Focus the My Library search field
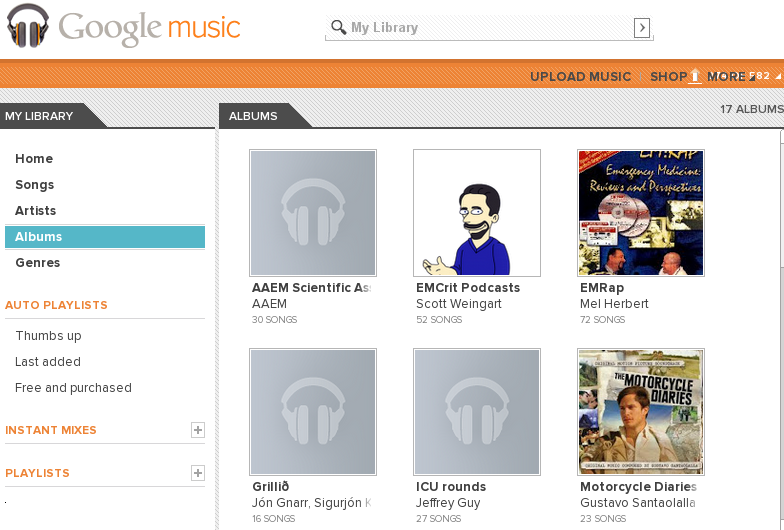Screen dimensions: 784x530 [x=489, y=28]
